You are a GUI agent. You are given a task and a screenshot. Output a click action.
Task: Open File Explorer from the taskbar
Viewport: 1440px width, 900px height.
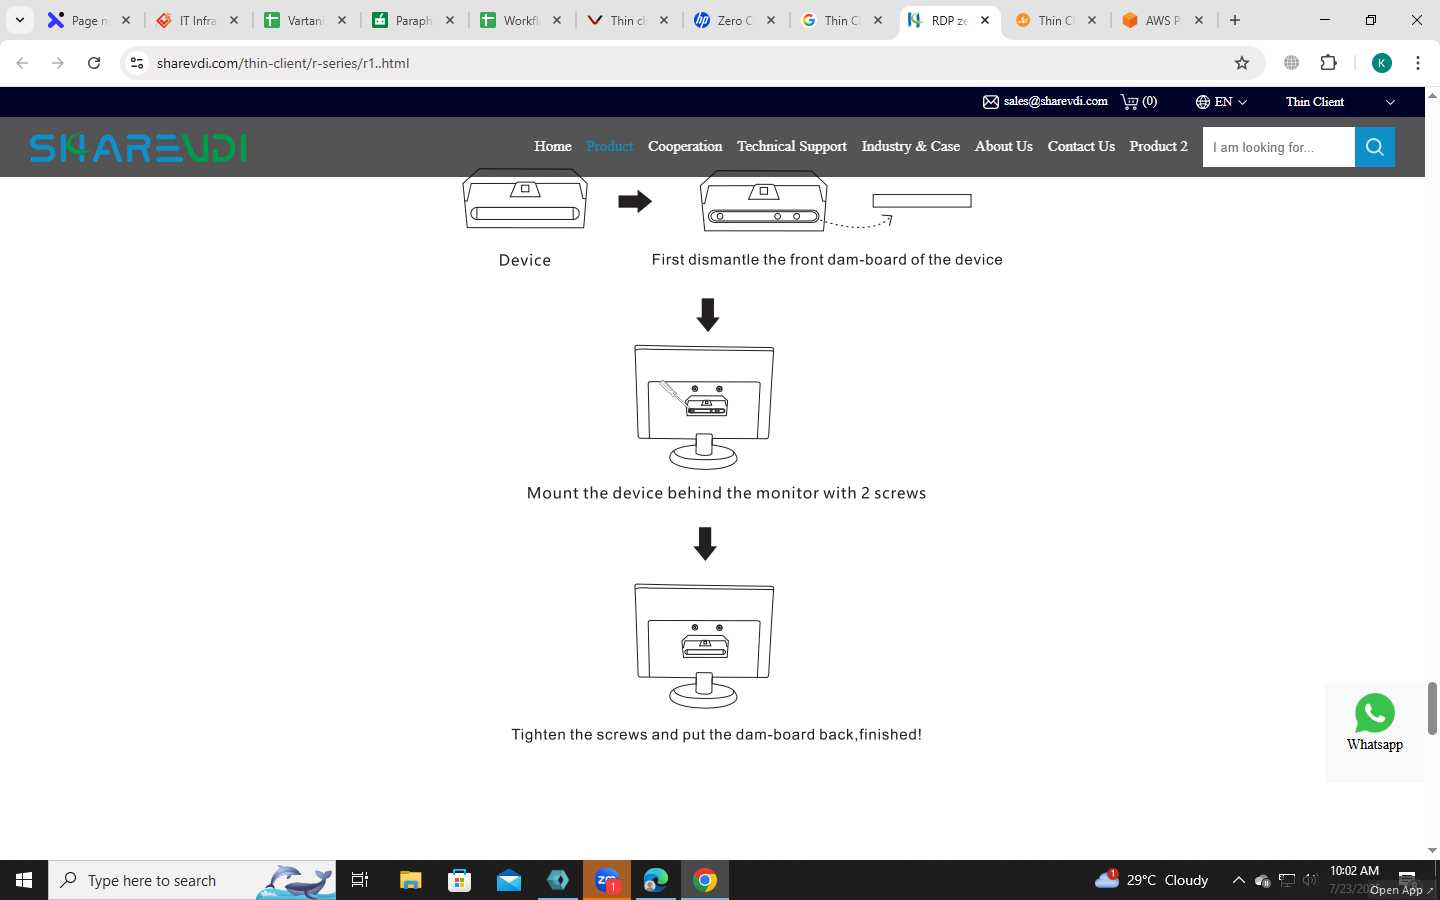pyautogui.click(x=410, y=880)
